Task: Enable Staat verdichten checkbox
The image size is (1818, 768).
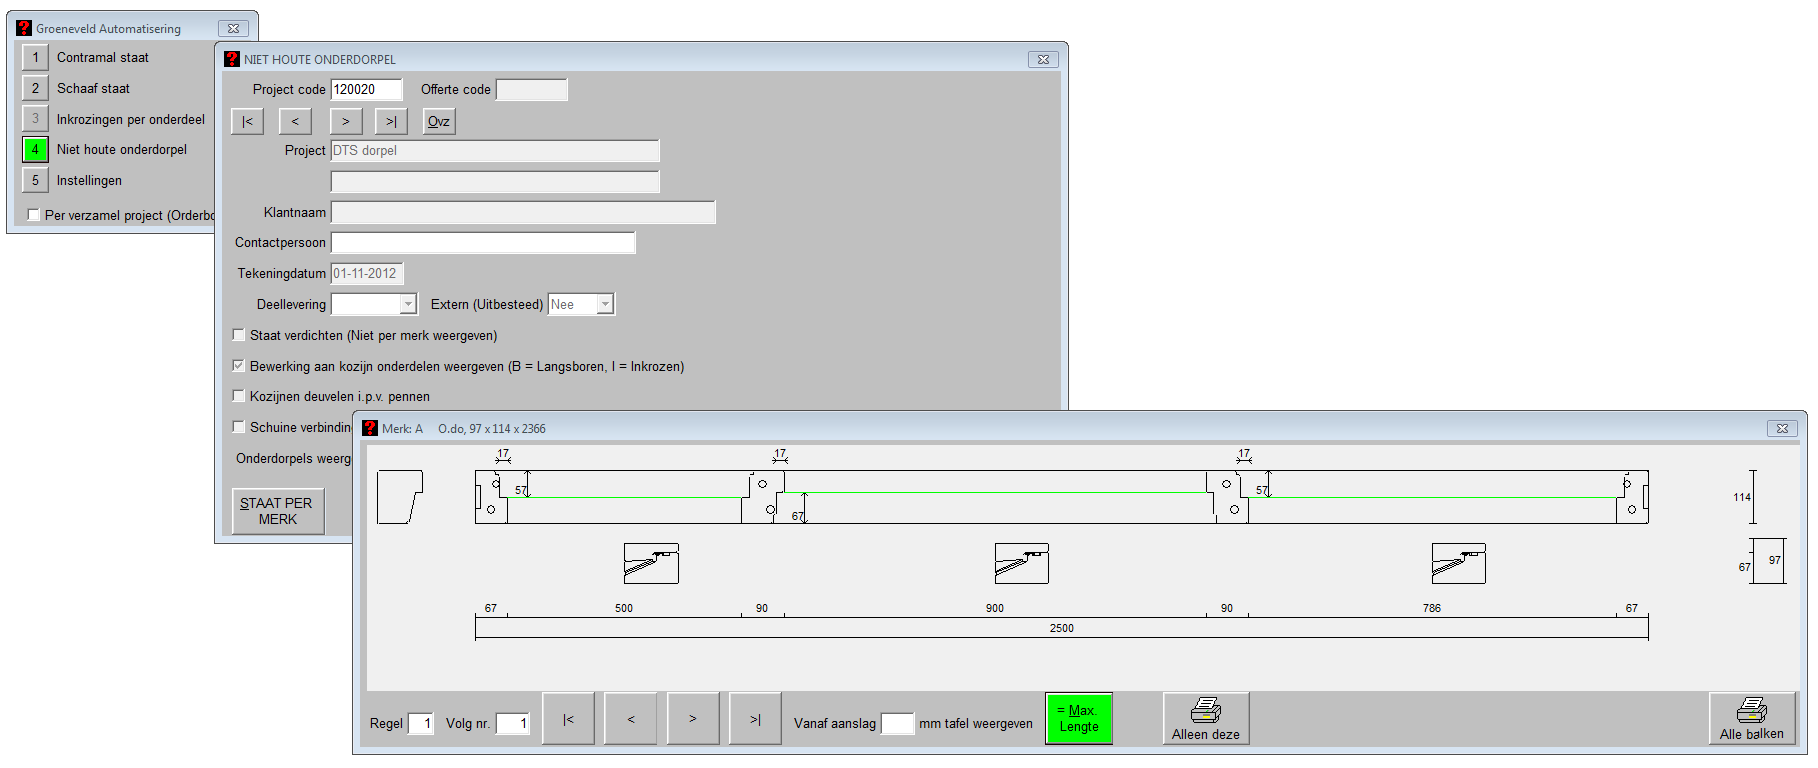Action: pyautogui.click(x=239, y=335)
